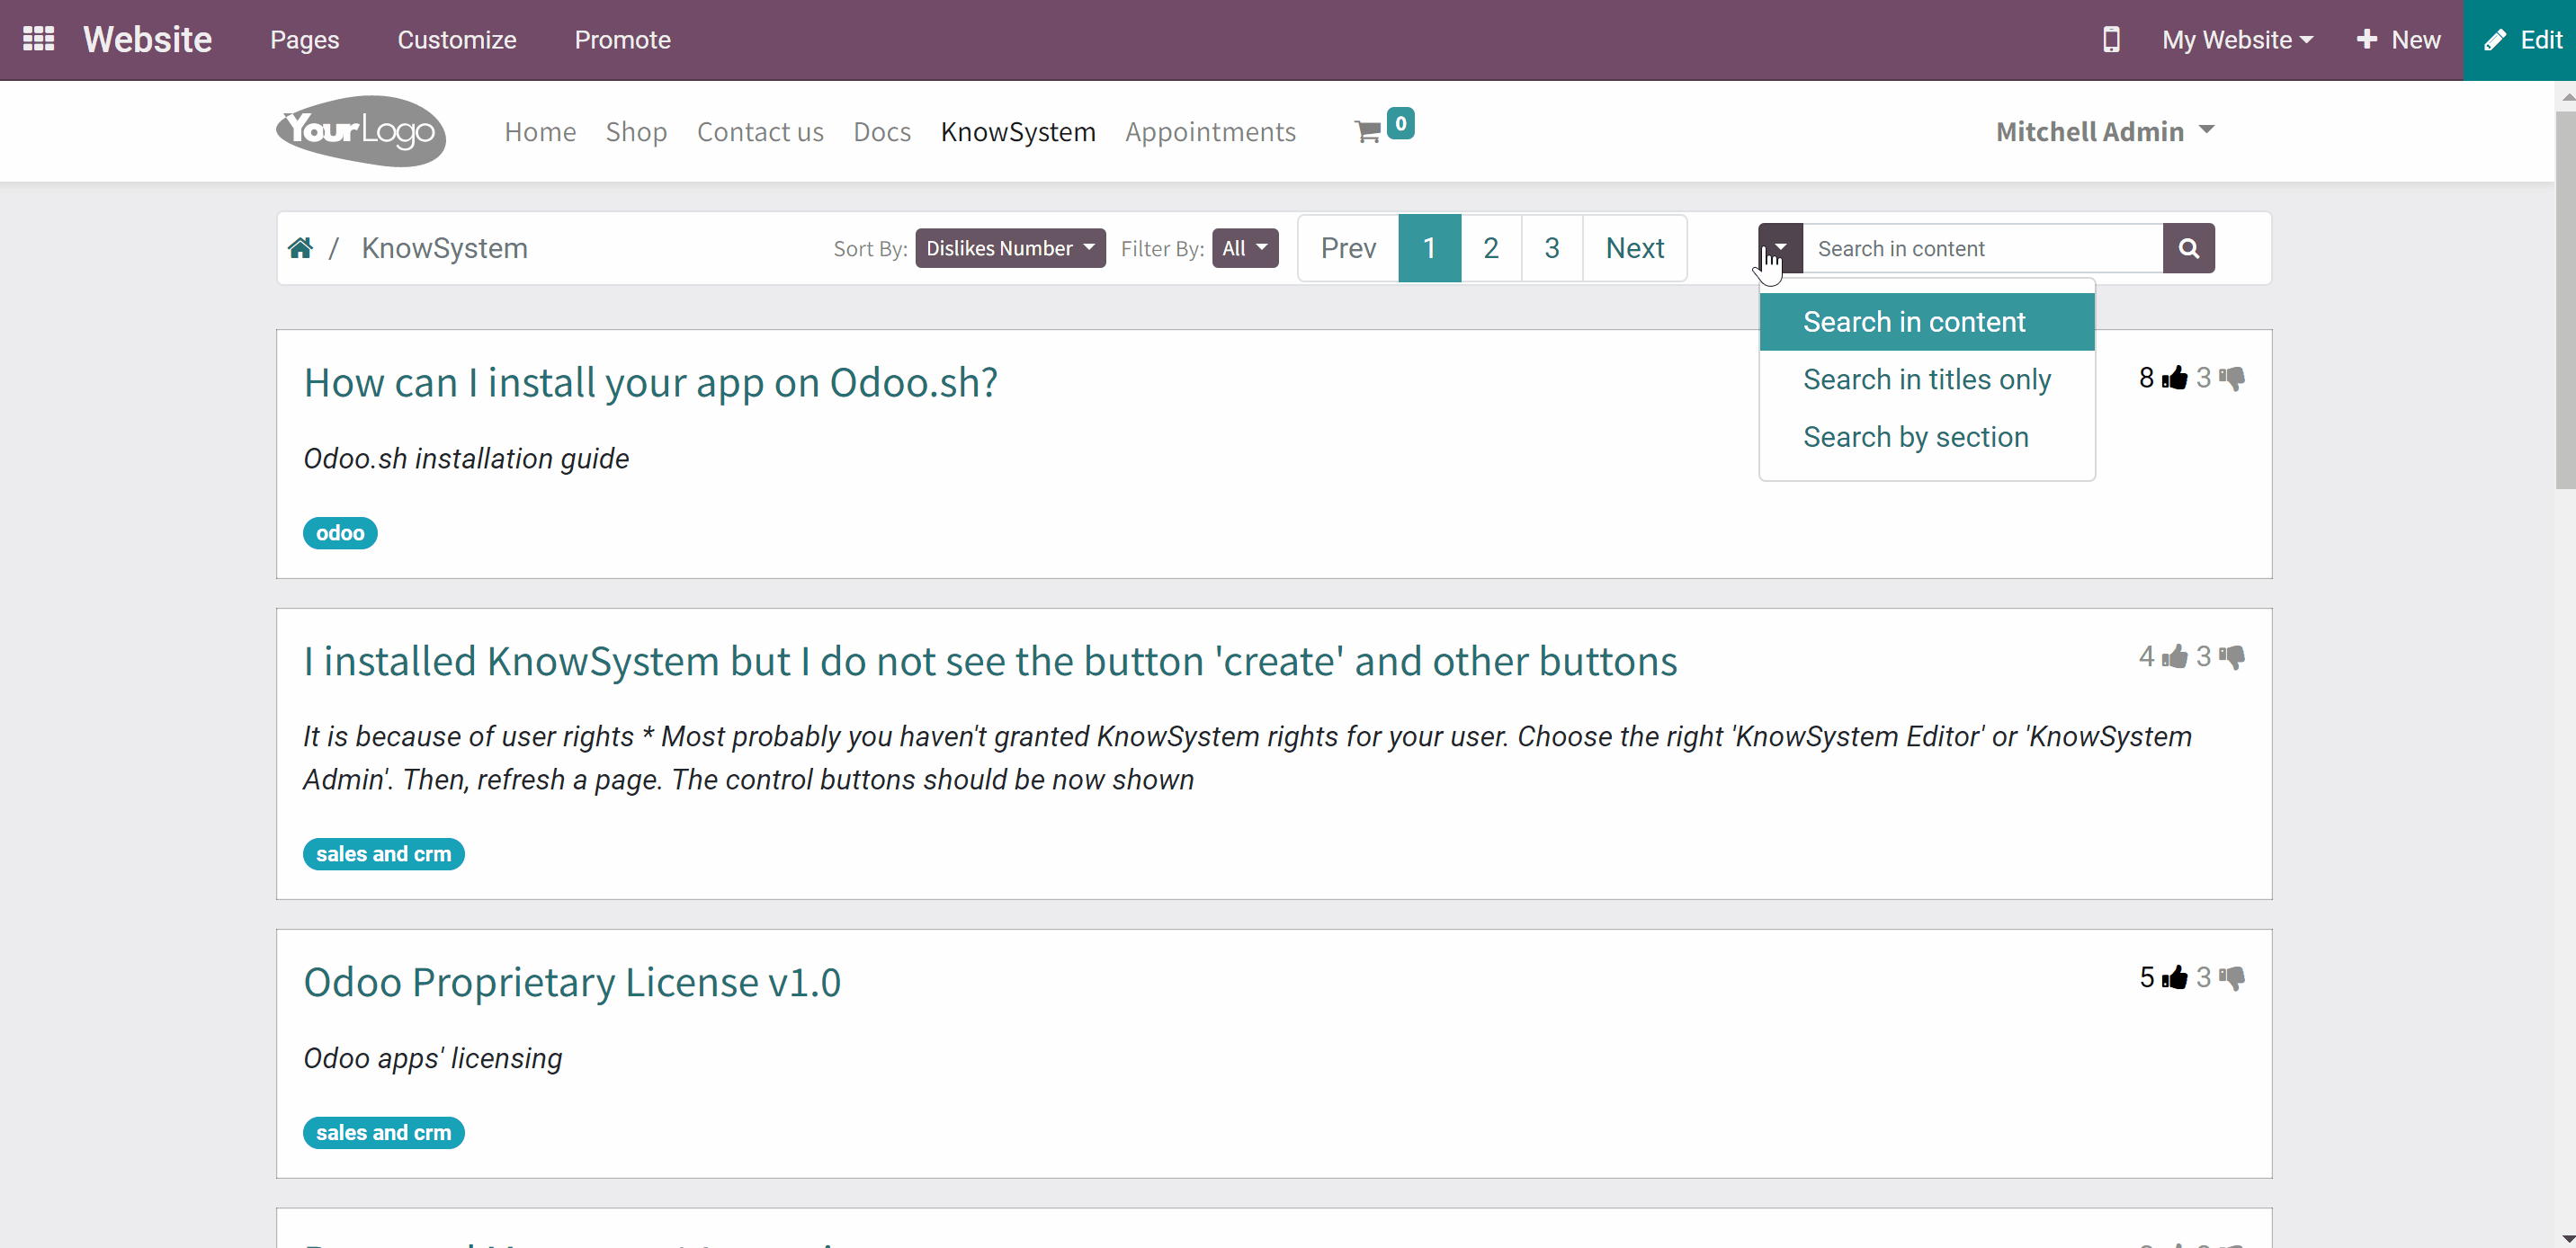Focus the Search in content input
This screenshot has width=2576, height=1248.
[x=1983, y=248]
